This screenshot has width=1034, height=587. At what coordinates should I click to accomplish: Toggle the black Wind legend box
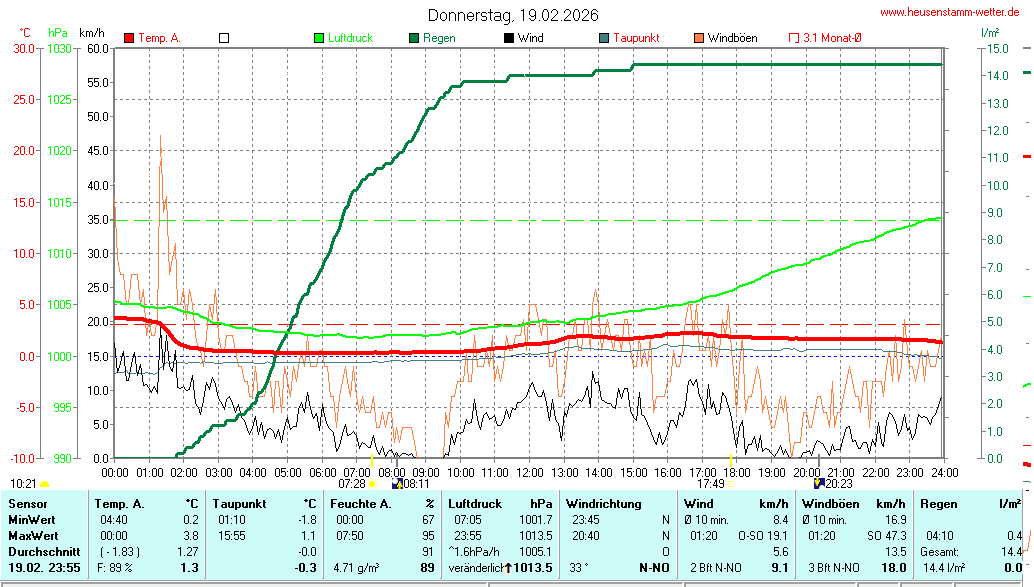point(509,38)
